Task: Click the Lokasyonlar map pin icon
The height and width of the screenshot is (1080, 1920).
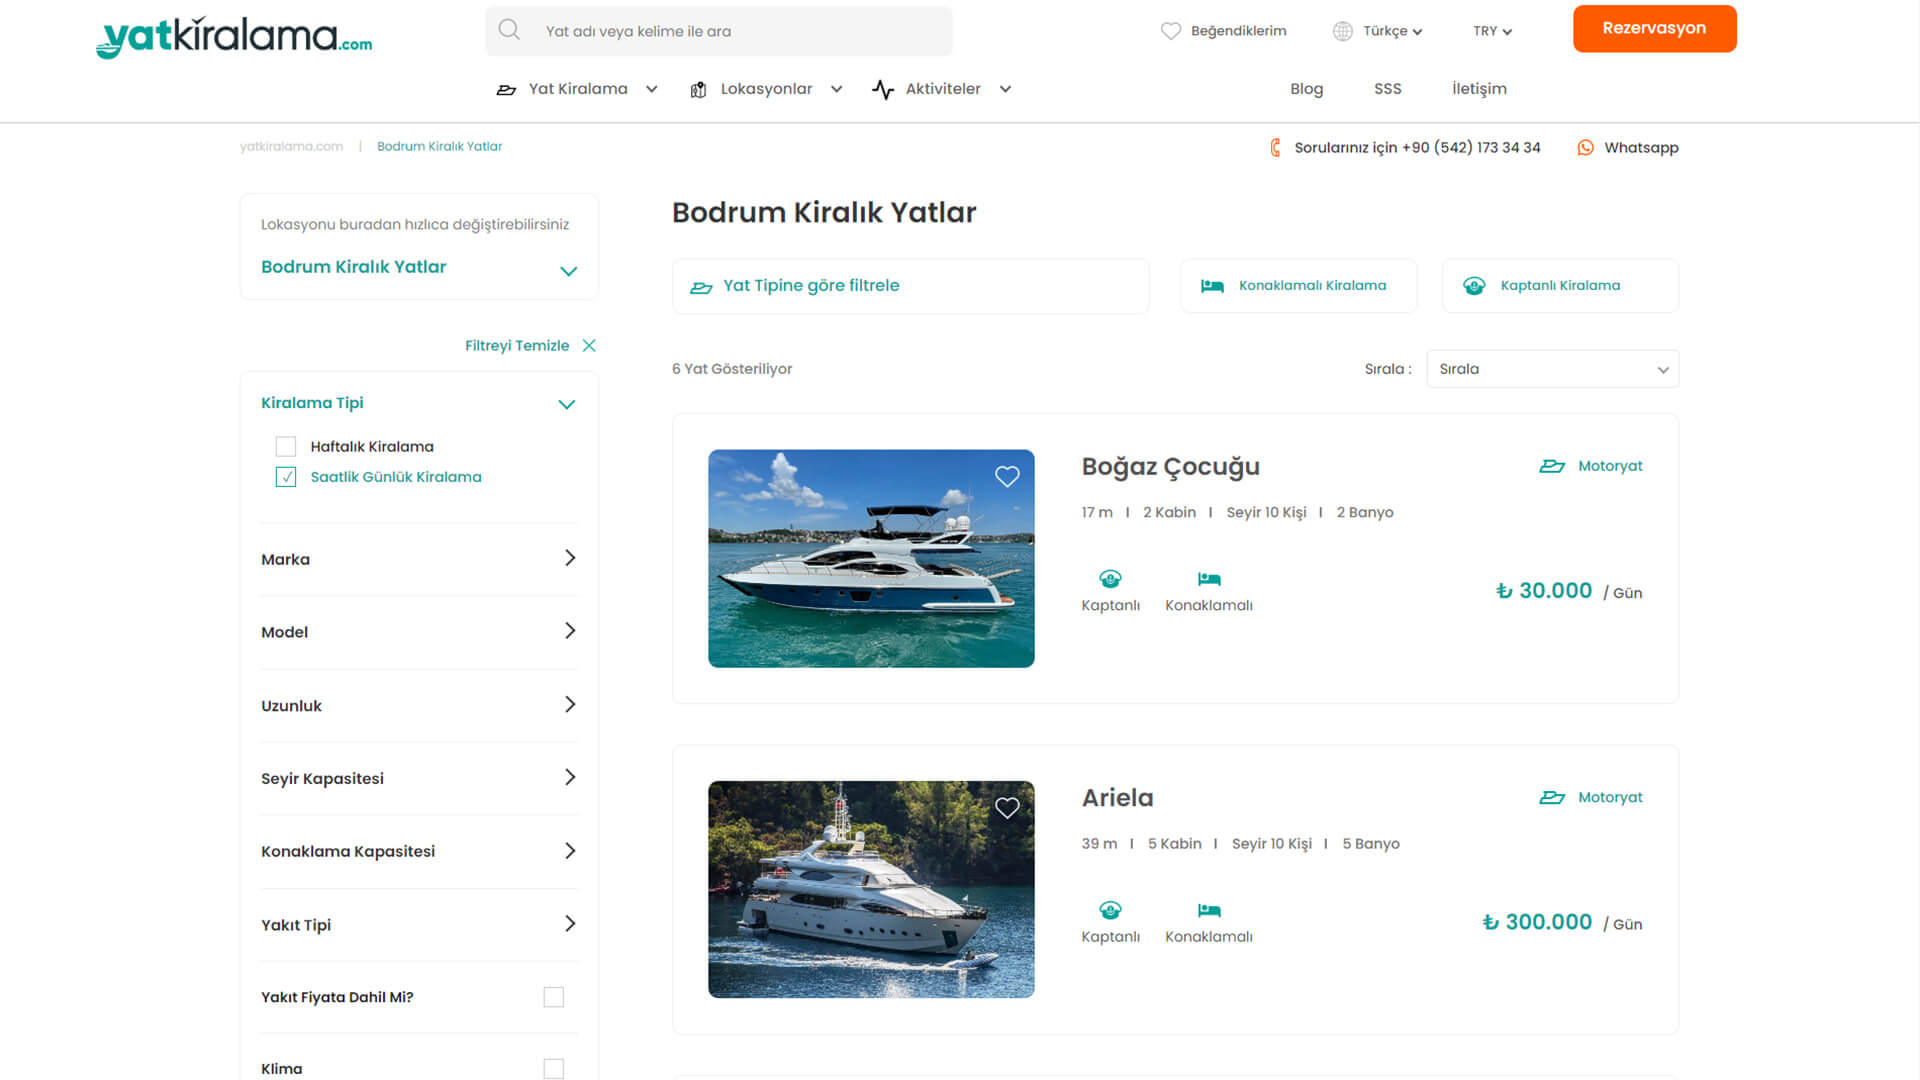Action: click(x=696, y=88)
